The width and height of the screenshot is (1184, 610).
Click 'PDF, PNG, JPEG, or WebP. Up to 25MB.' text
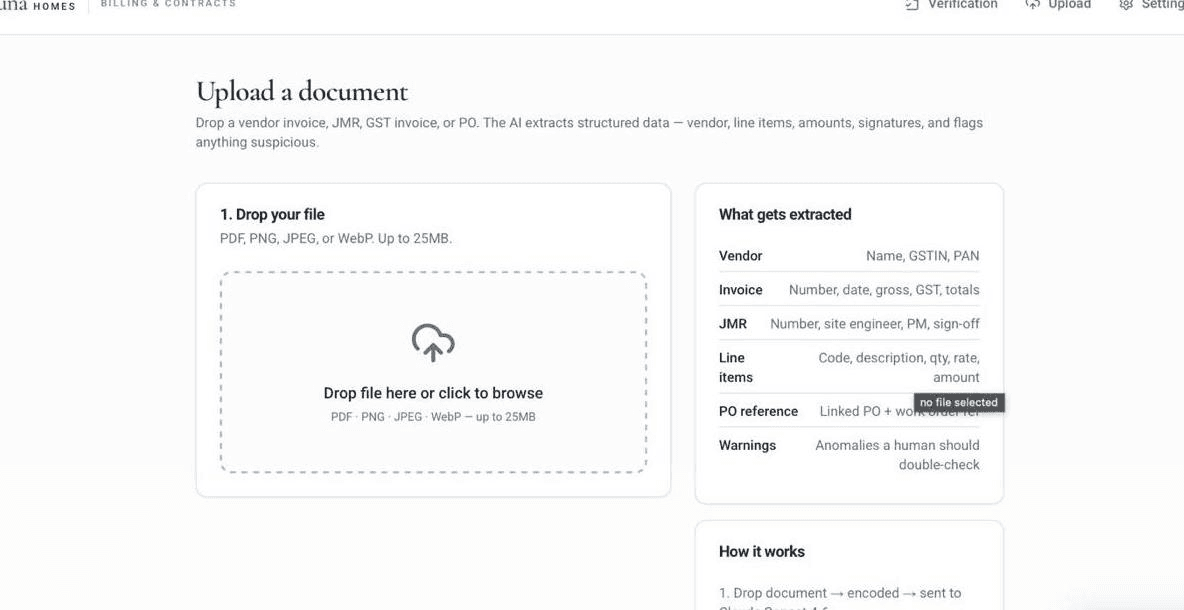(336, 239)
